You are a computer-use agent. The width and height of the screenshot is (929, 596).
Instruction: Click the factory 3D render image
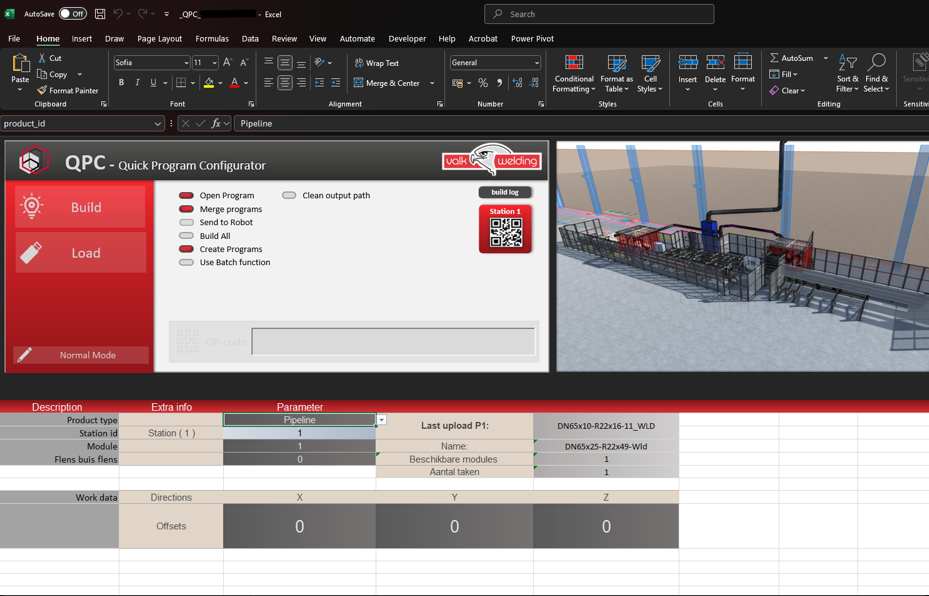tap(742, 257)
